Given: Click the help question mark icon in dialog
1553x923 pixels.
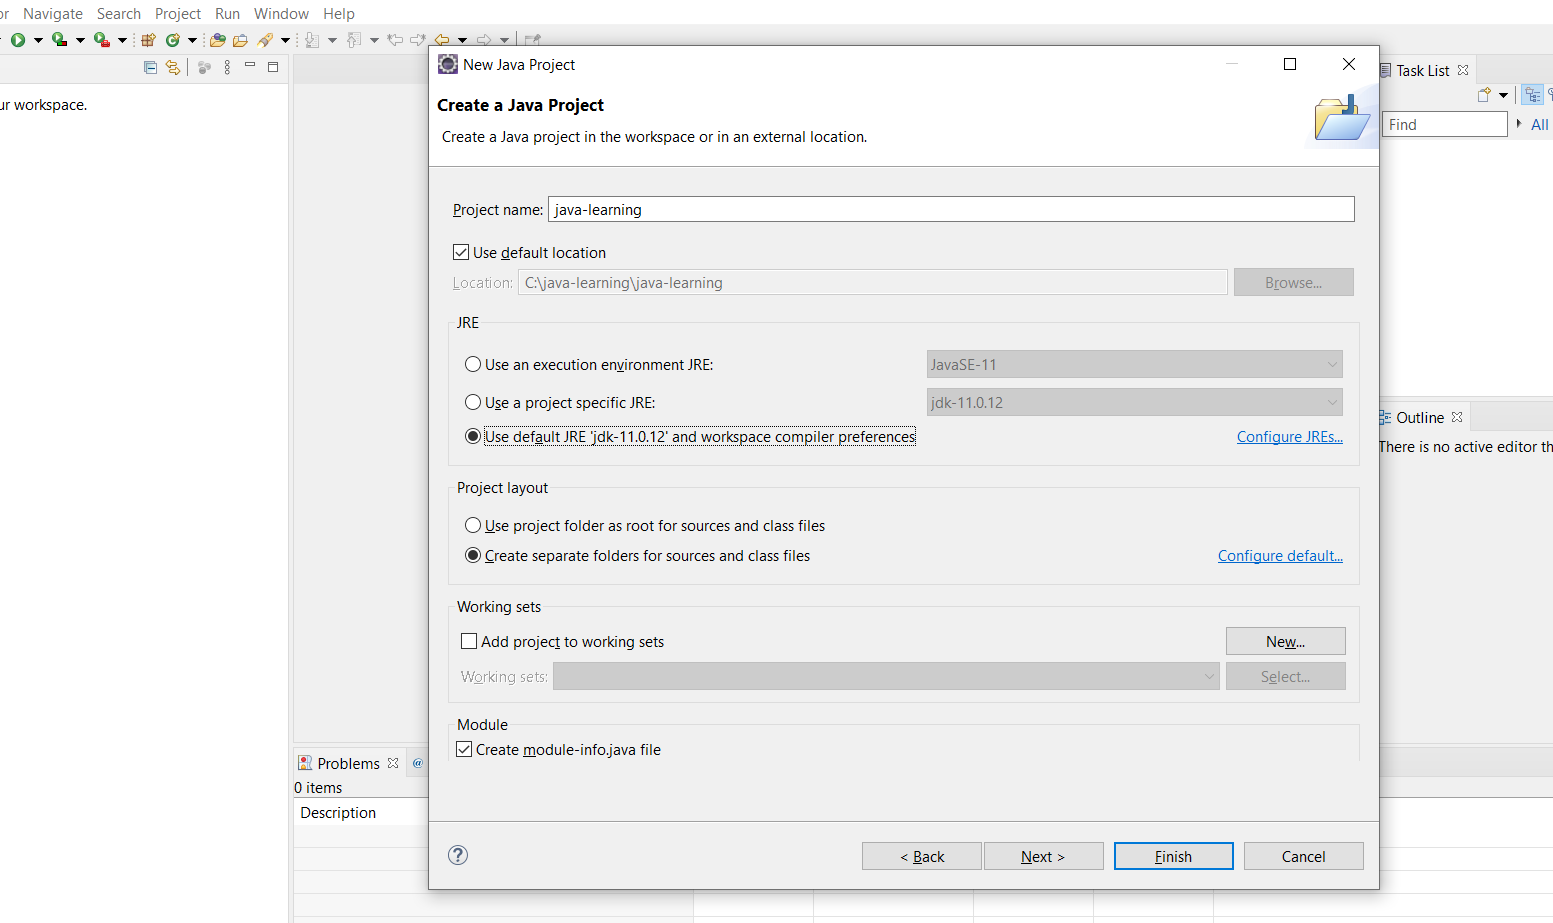Looking at the screenshot, I should (458, 855).
